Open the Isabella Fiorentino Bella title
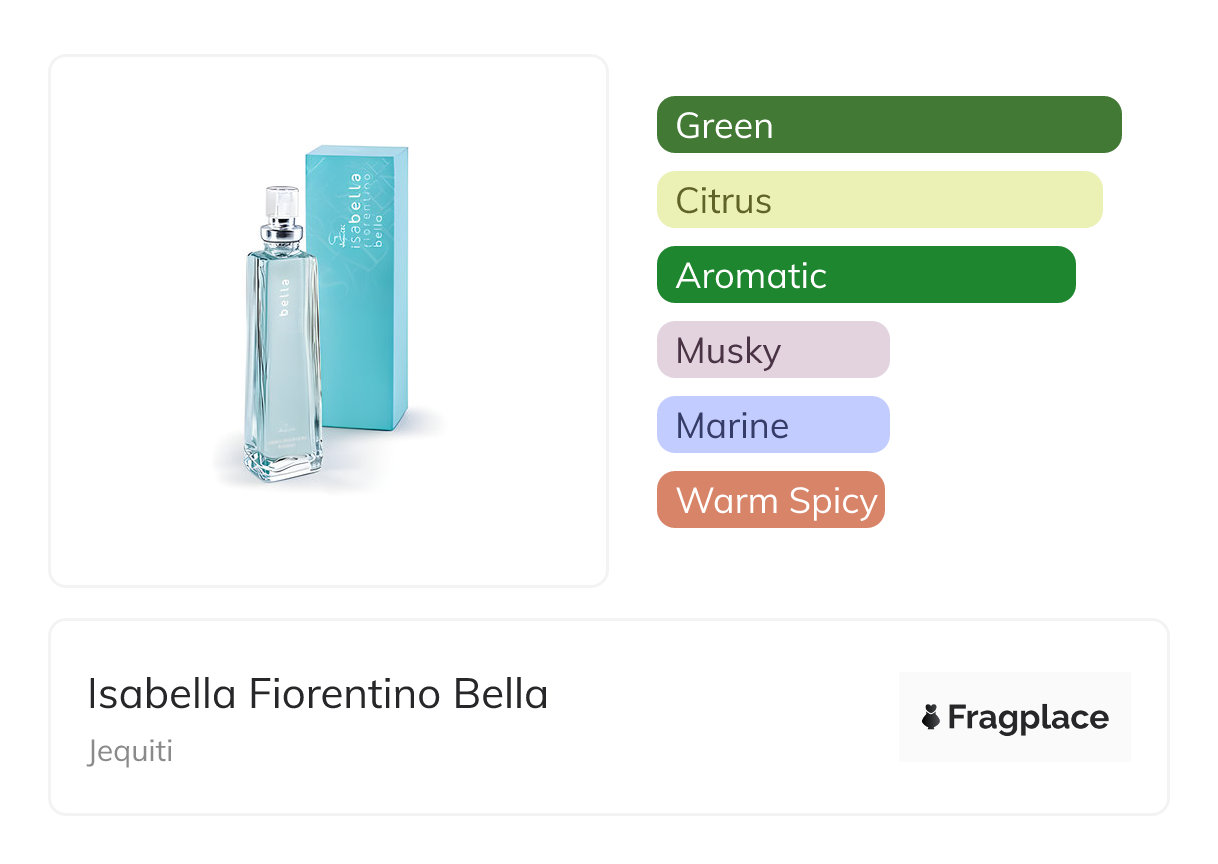 pyautogui.click(x=318, y=694)
